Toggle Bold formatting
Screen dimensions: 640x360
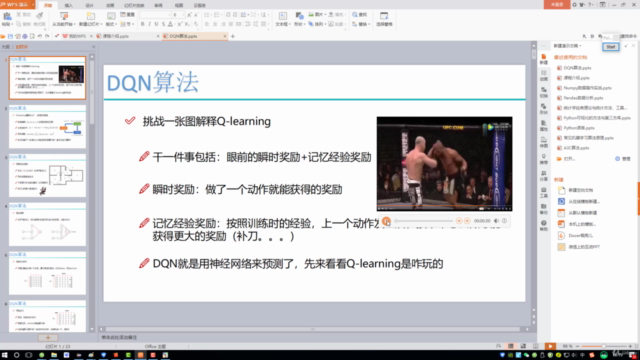142,24
